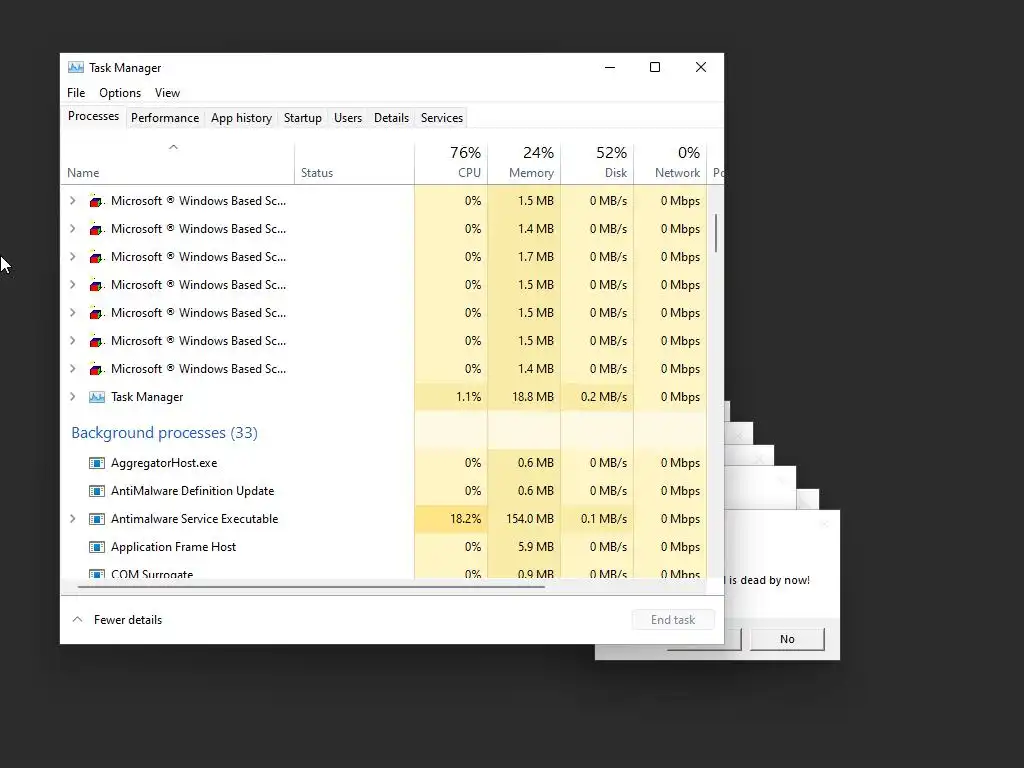This screenshot has height=768, width=1024.
Task: Switch to the Startup tab
Action: pos(302,118)
